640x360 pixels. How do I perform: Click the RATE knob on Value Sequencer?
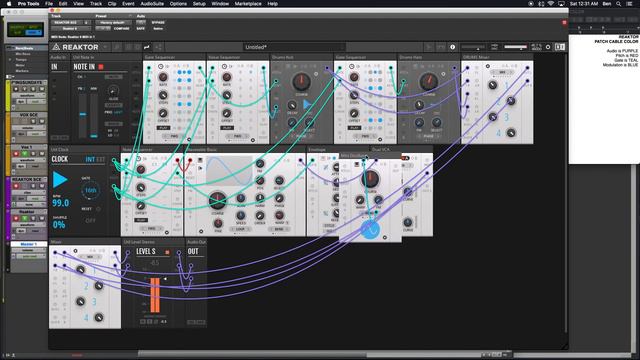tap(227, 77)
